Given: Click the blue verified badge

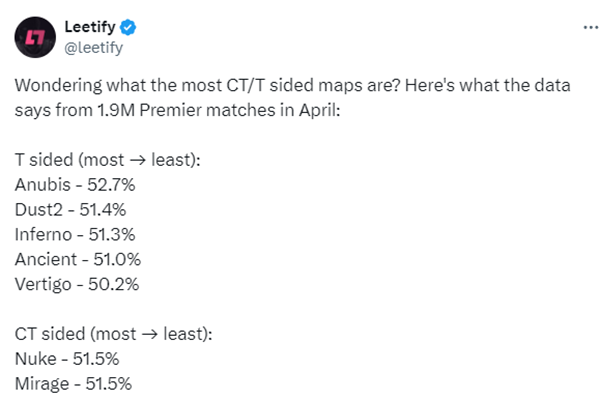Looking at the screenshot, I should coord(128,27).
